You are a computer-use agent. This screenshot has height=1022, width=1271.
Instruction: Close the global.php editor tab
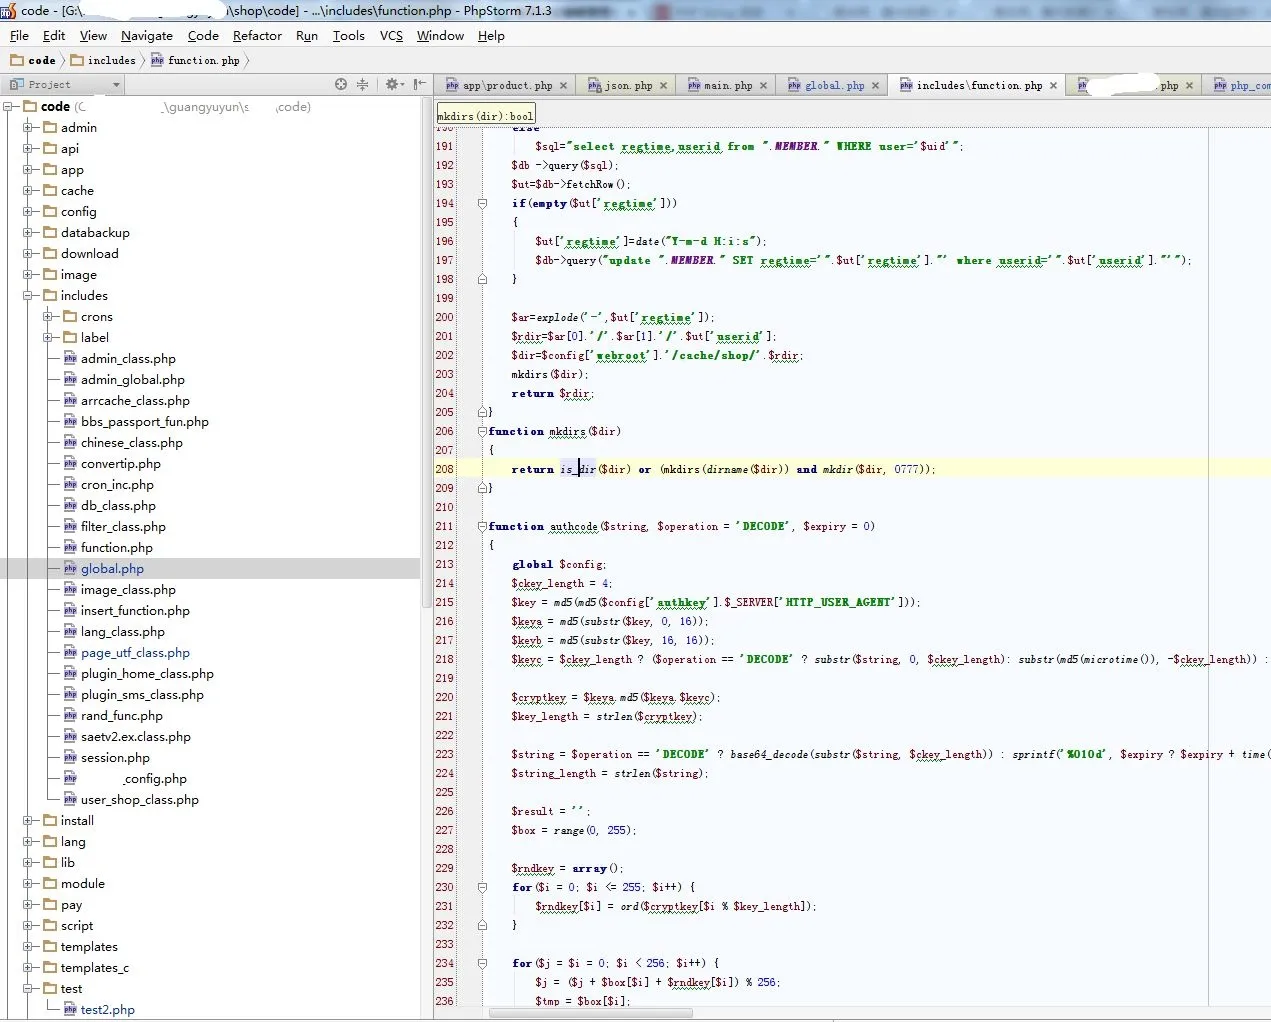click(x=876, y=86)
